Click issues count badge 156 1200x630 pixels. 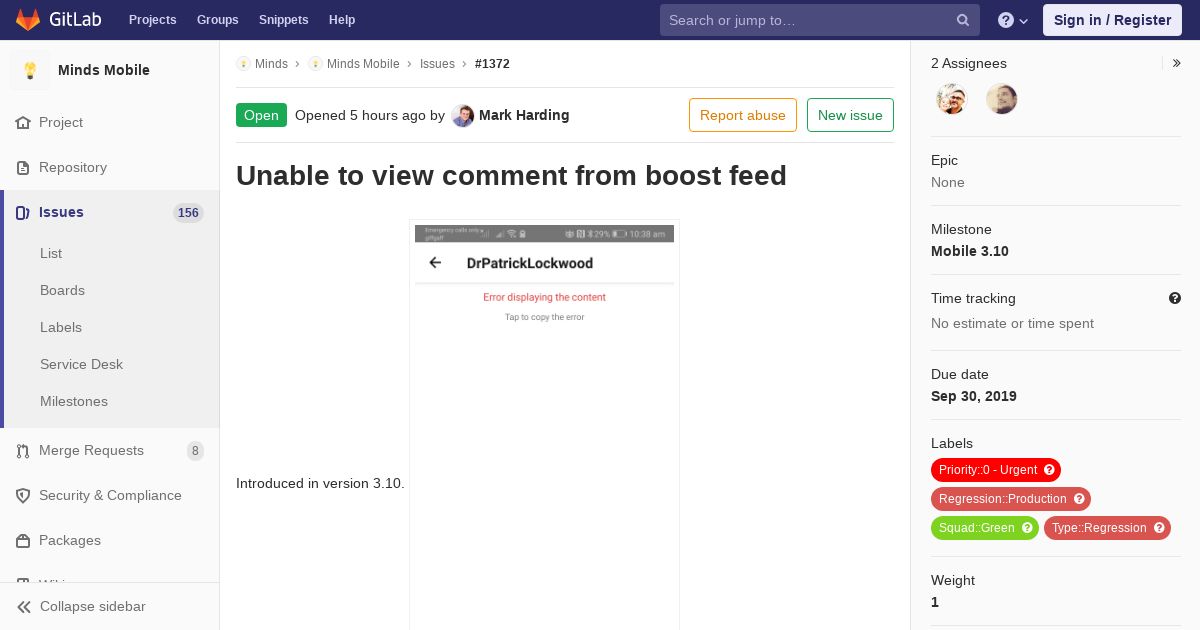point(188,213)
